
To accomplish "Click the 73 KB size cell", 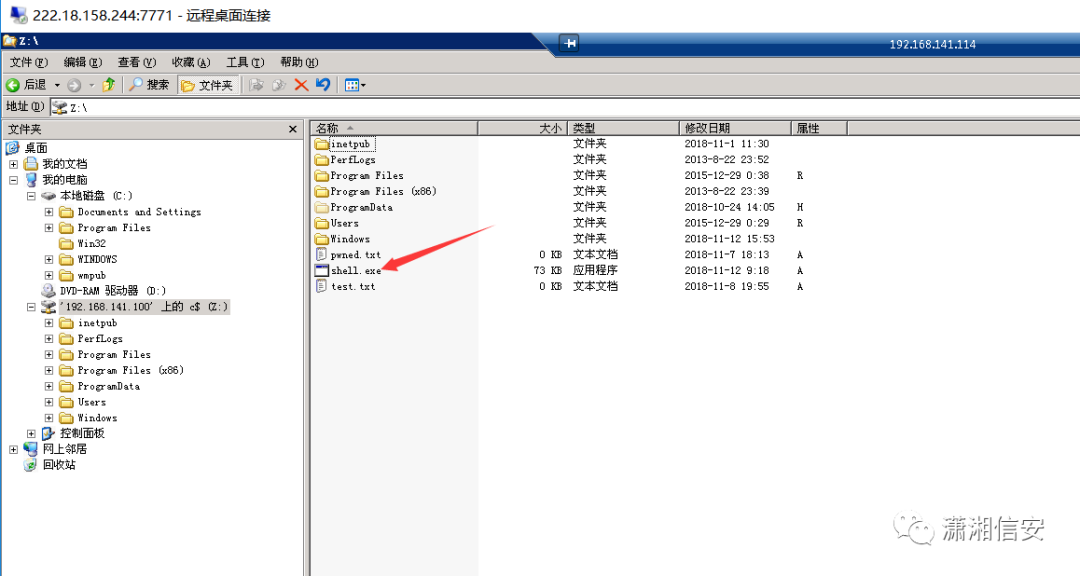I will [x=548, y=271].
